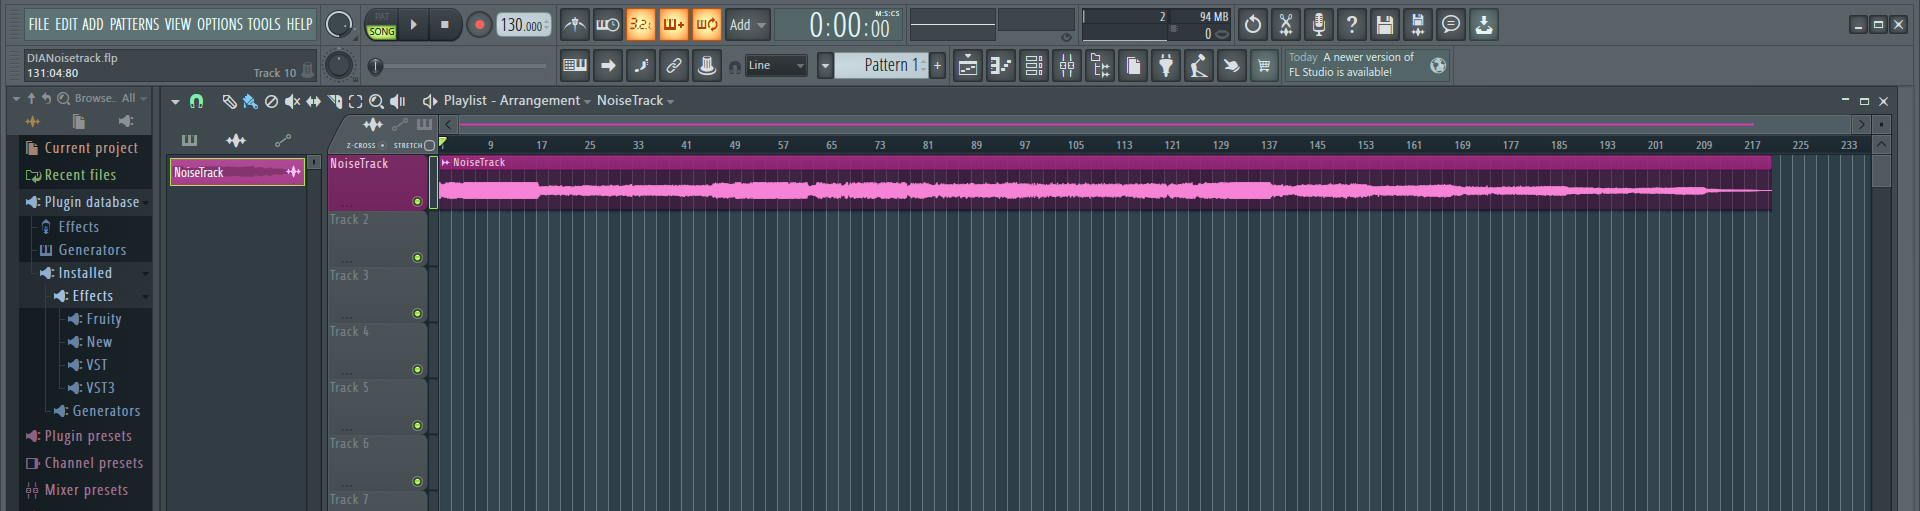The image size is (1920, 511).
Task: Toggle loop recording
Action: click(x=706, y=24)
